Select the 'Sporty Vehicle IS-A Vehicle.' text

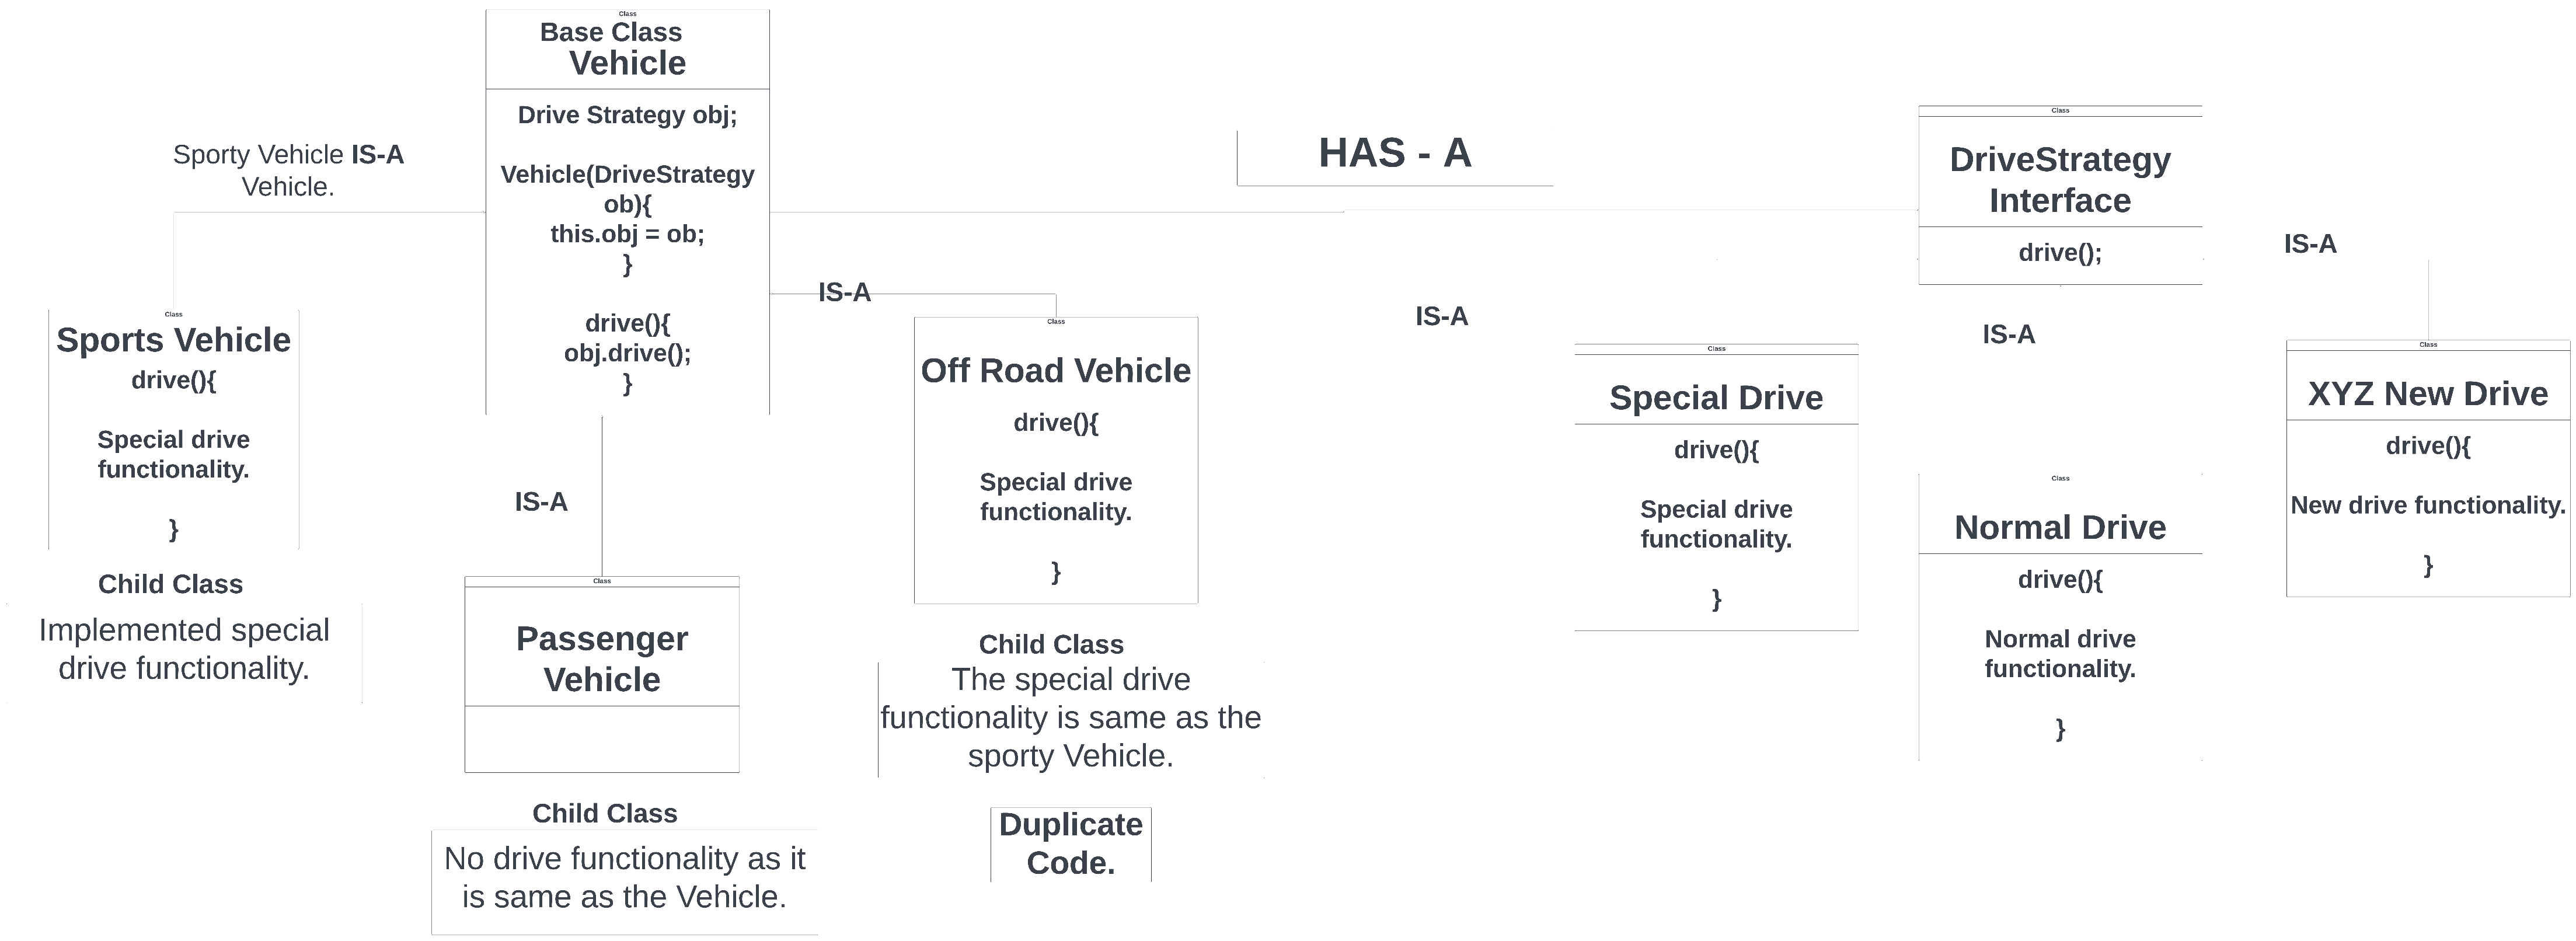(288, 171)
